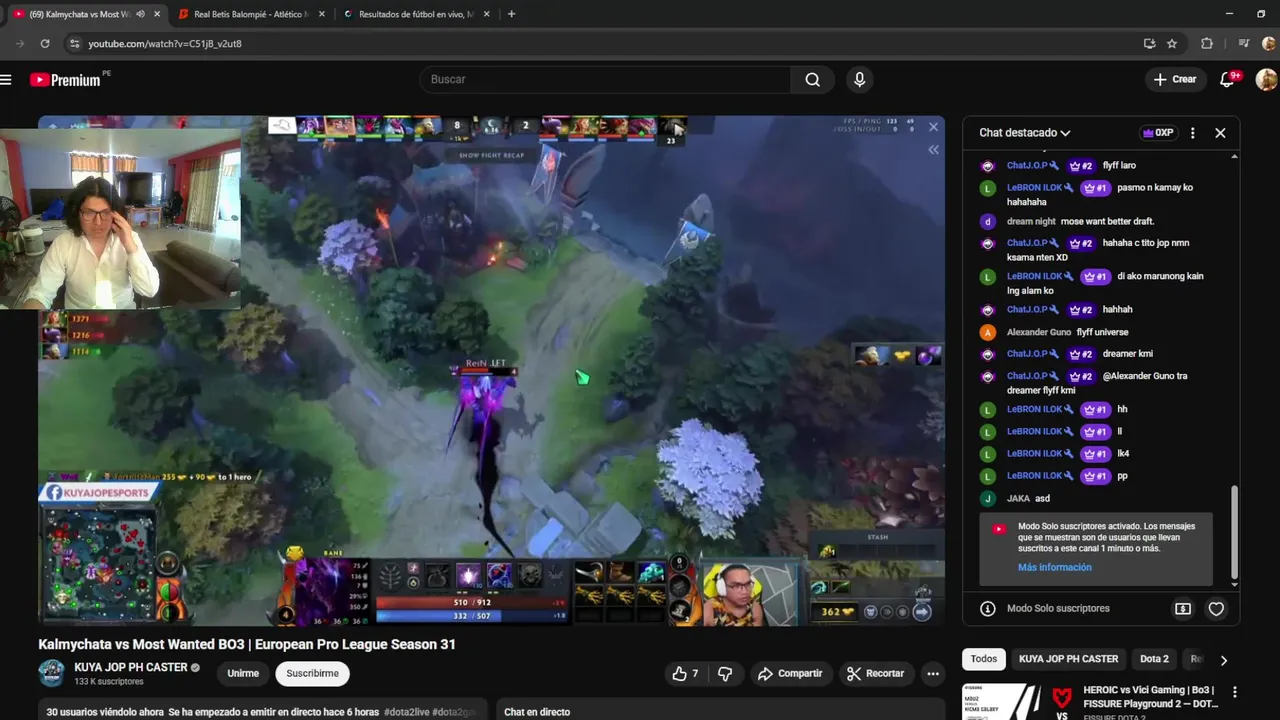Open options for HEROIC vs Vici Gaming video
This screenshot has width=1280, height=720.
1235,692
